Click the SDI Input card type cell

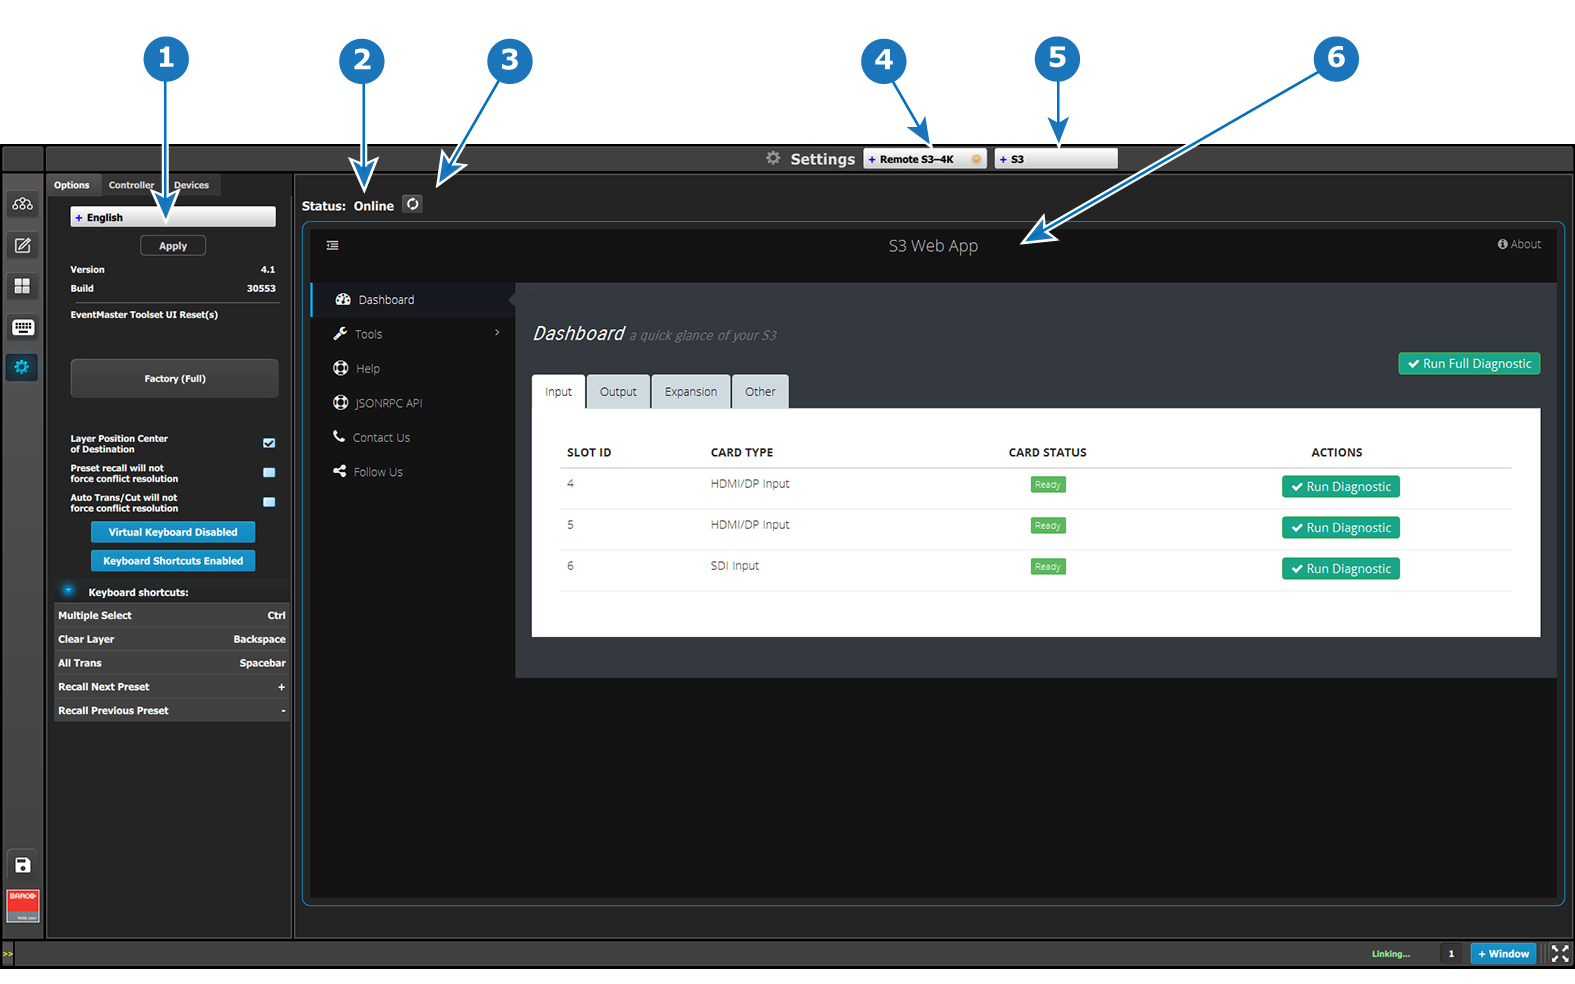(x=735, y=566)
